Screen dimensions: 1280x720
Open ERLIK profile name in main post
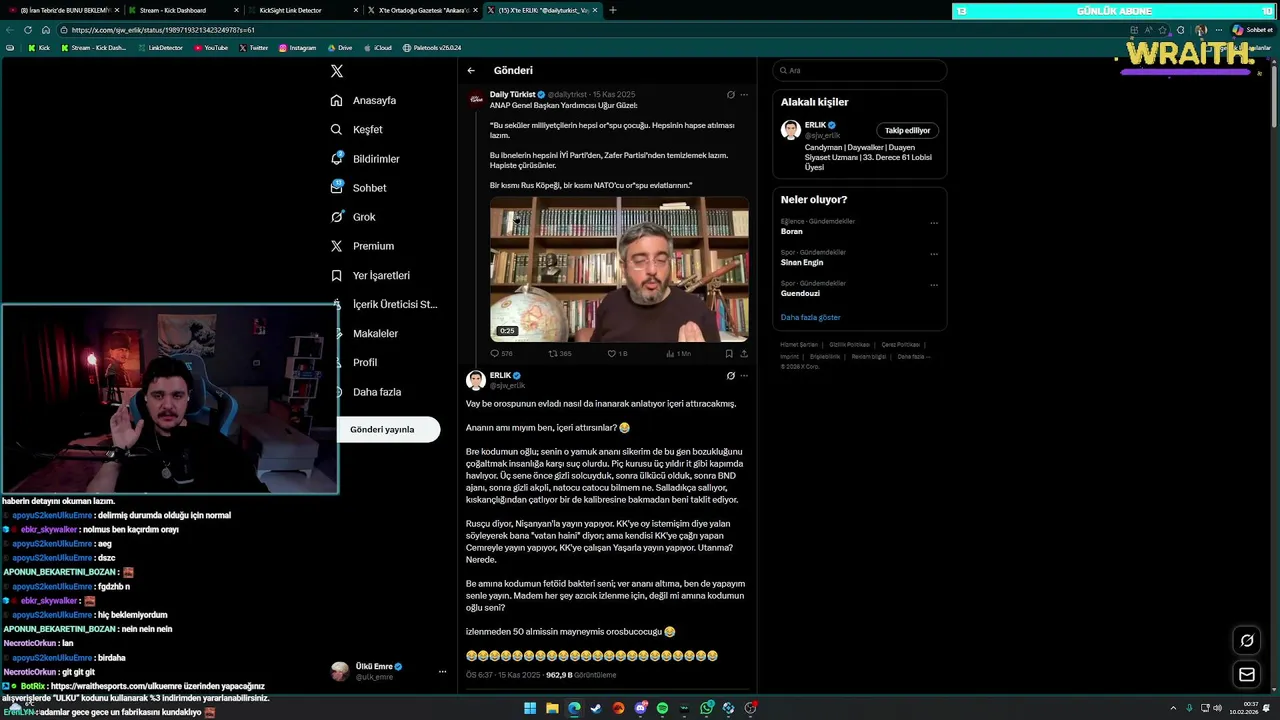tap(500, 375)
